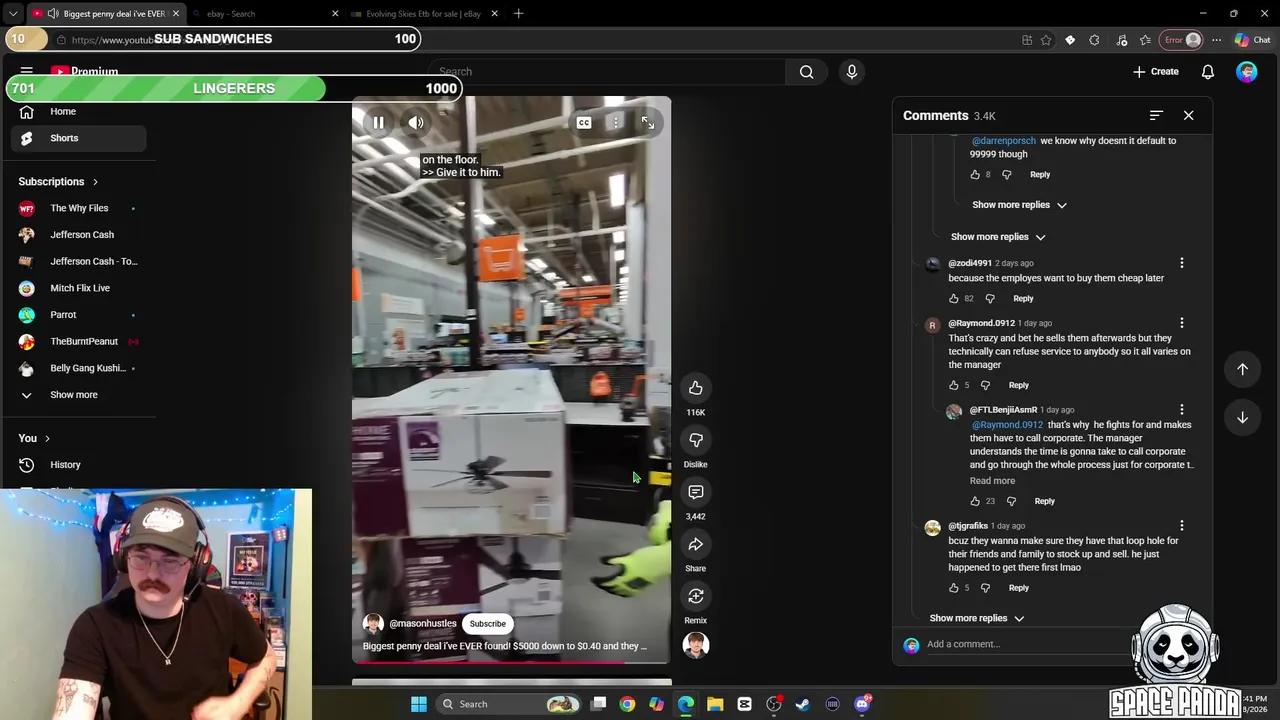Share the Shorts video
The width and height of the screenshot is (1280, 720).
click(x=696, y=544)
